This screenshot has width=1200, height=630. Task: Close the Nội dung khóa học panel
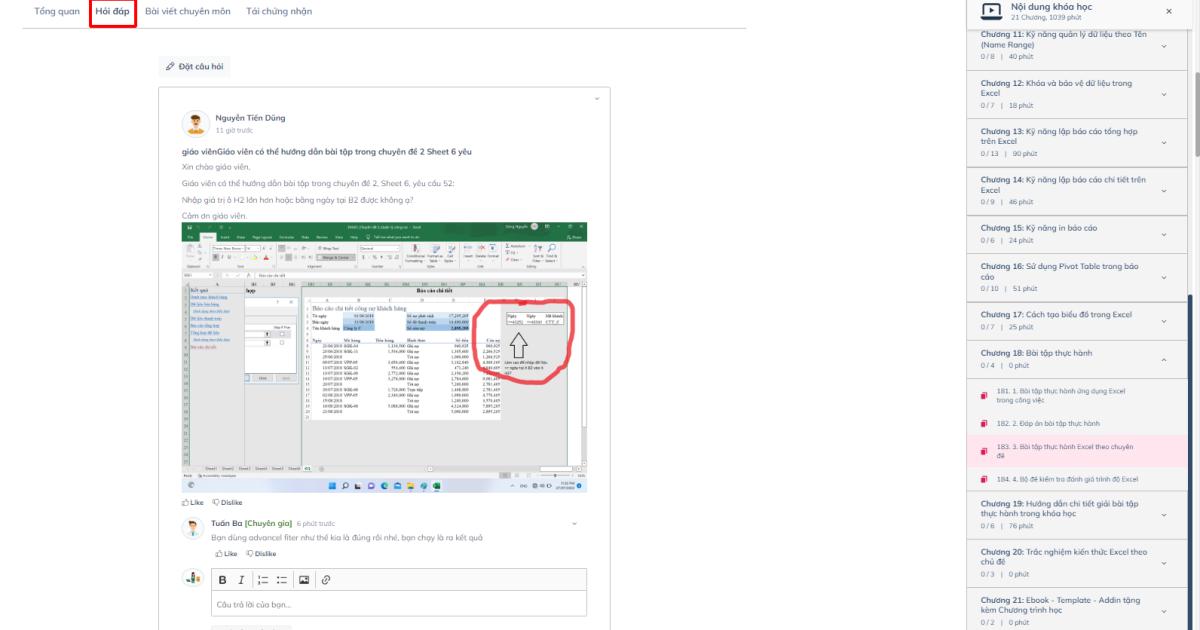pyautogui.click(x=1169, y=11)
